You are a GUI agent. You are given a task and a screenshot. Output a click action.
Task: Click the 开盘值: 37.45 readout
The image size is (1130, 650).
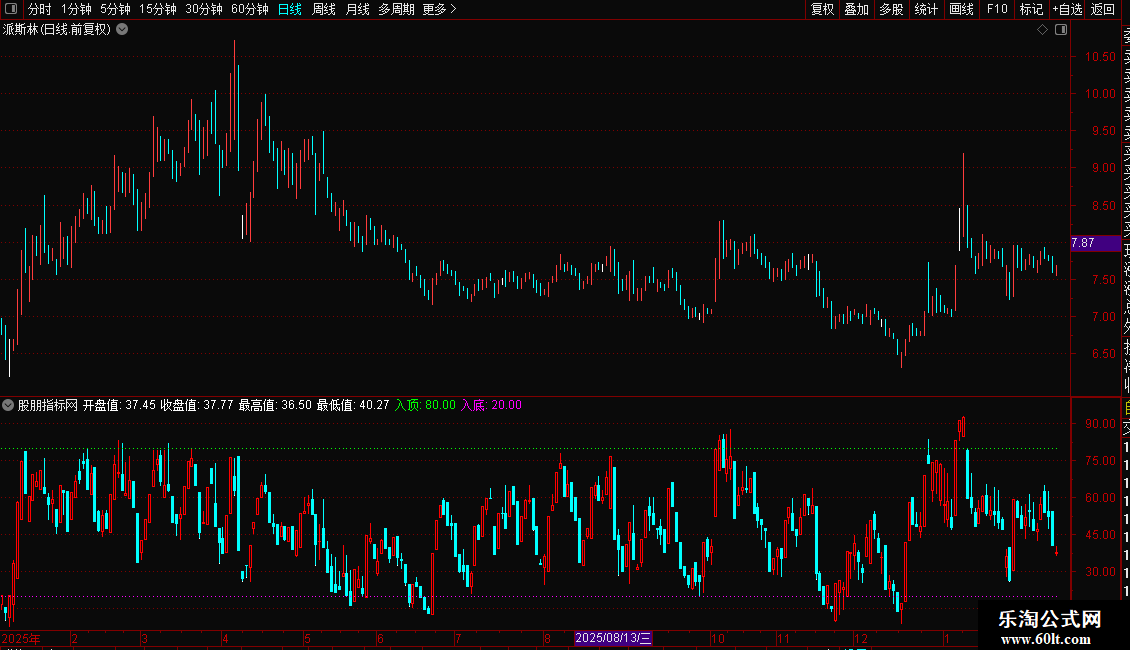pyautogui.click(x=119, y=405)
